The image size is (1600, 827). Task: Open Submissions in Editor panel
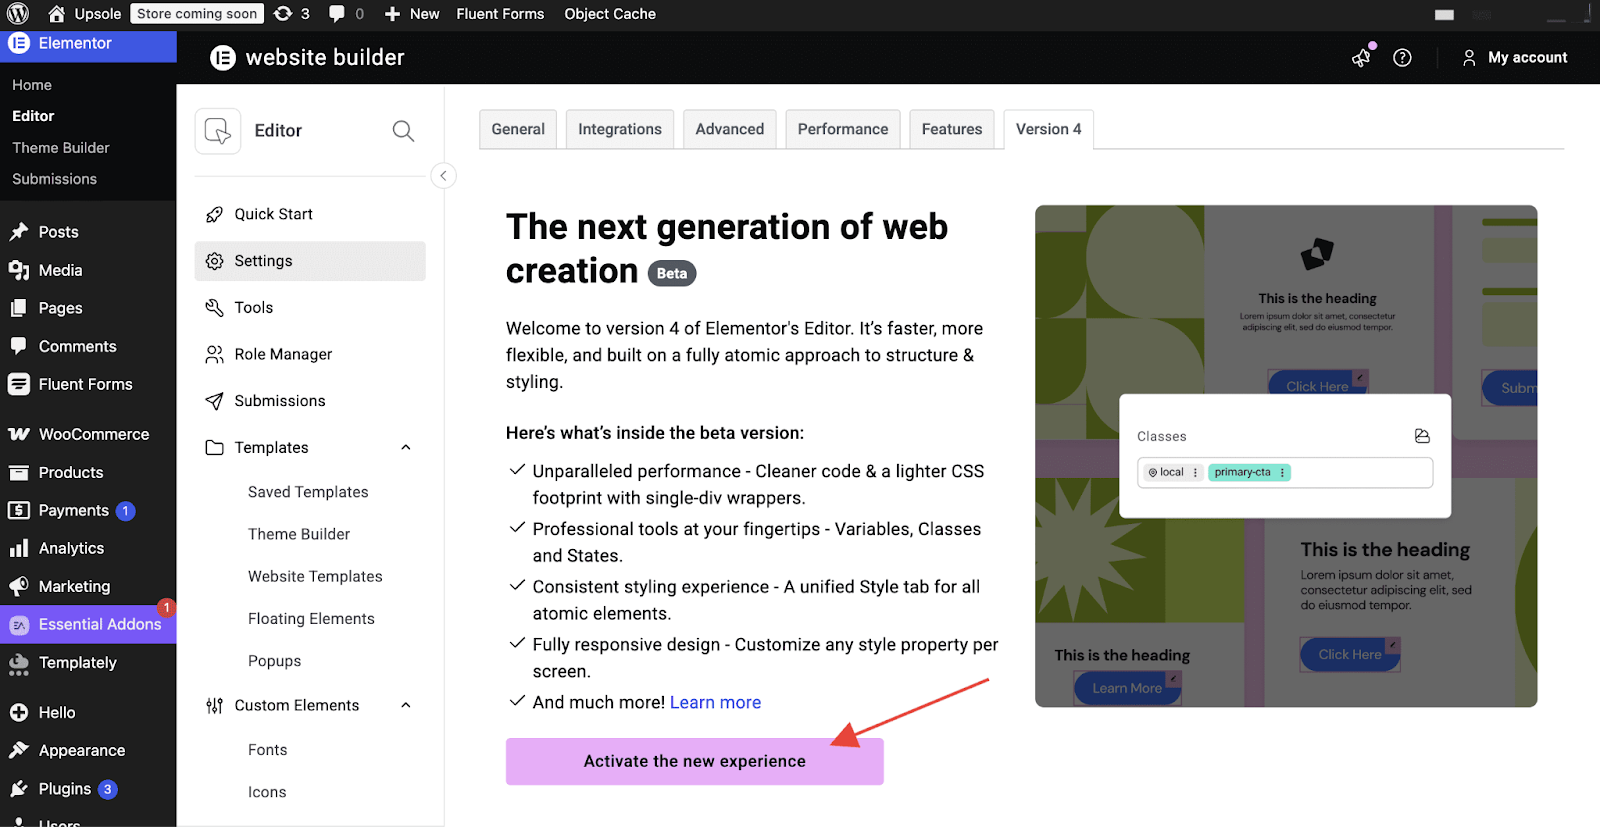click(x=280, y=401)
